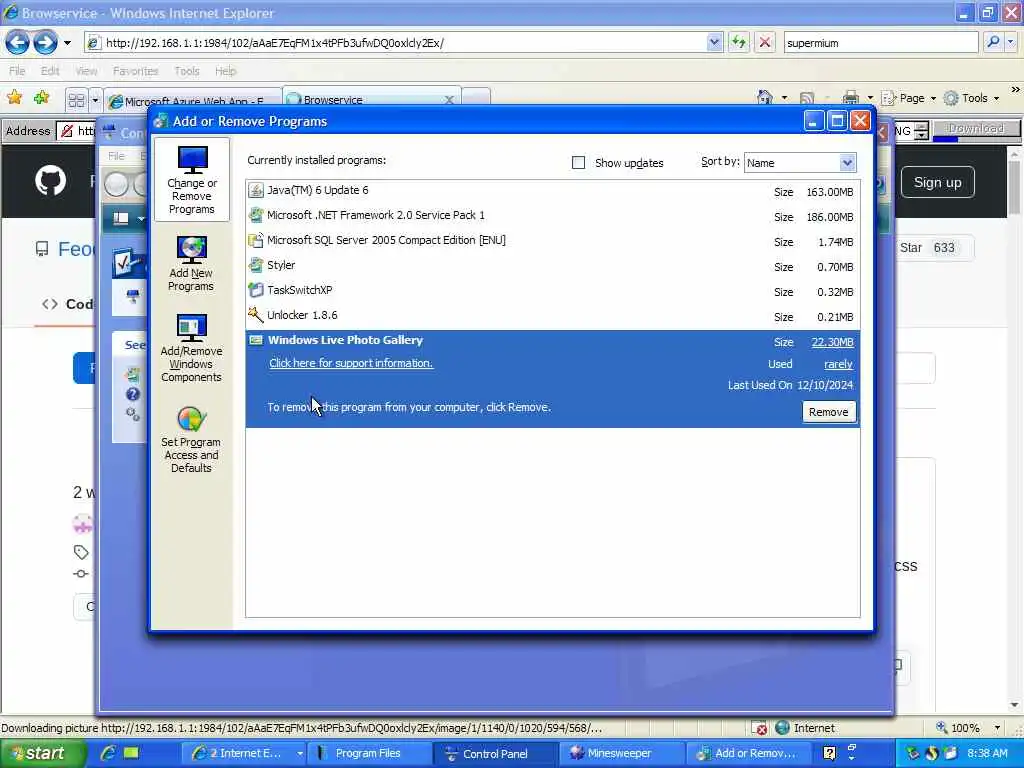
Task: Click the IE Refresh button
Action: pyautogui.click(x=739, y=43)
